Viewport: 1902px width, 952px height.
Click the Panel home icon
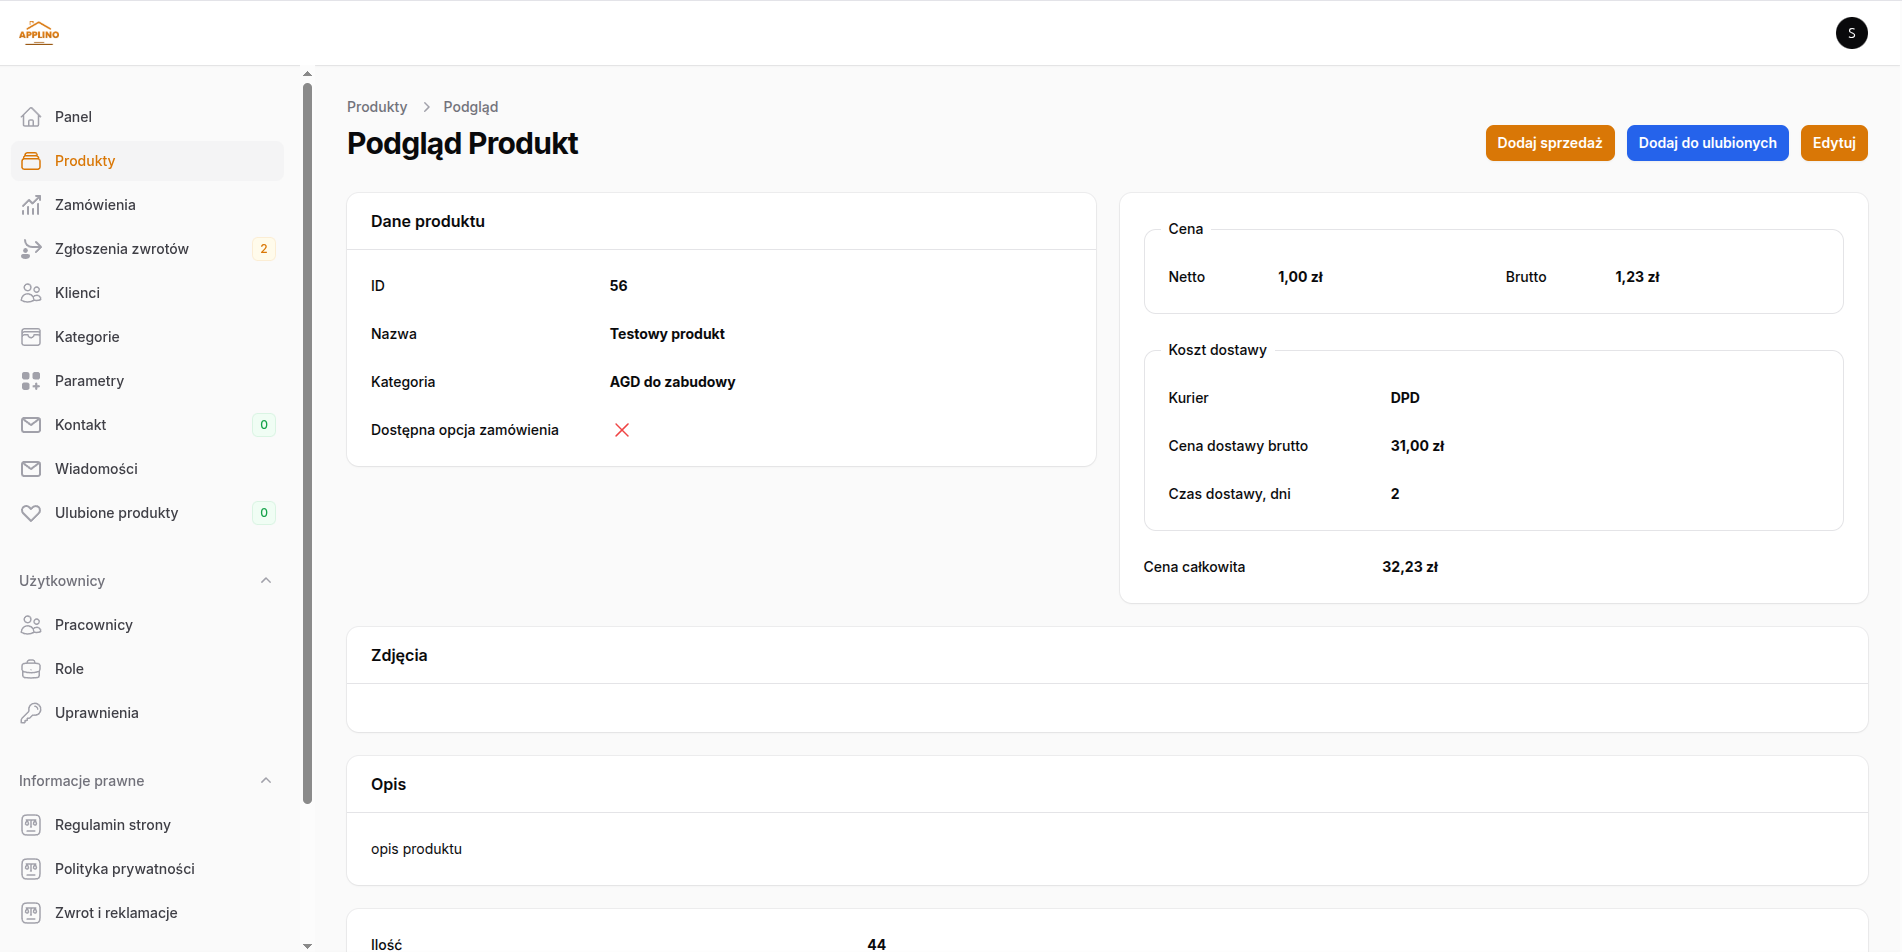coord(31,117)
